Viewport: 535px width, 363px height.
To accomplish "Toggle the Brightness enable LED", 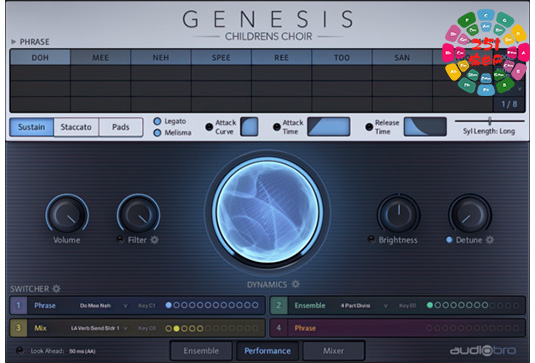I will pyautogui.click(x=371, y=239).
